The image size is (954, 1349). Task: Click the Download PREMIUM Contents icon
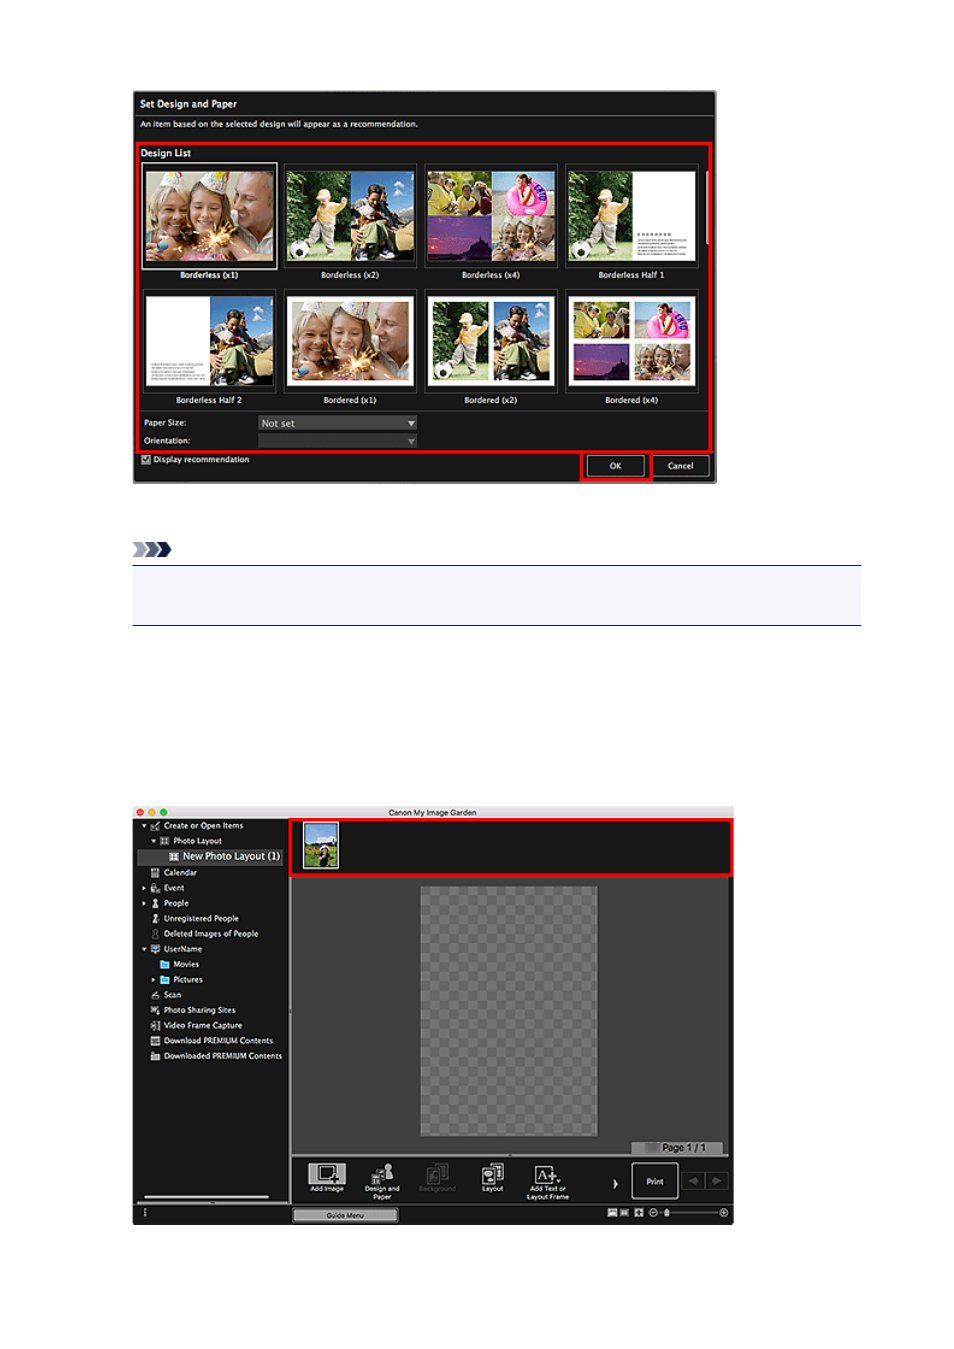pyautogui.click(x=155, y=1041)
